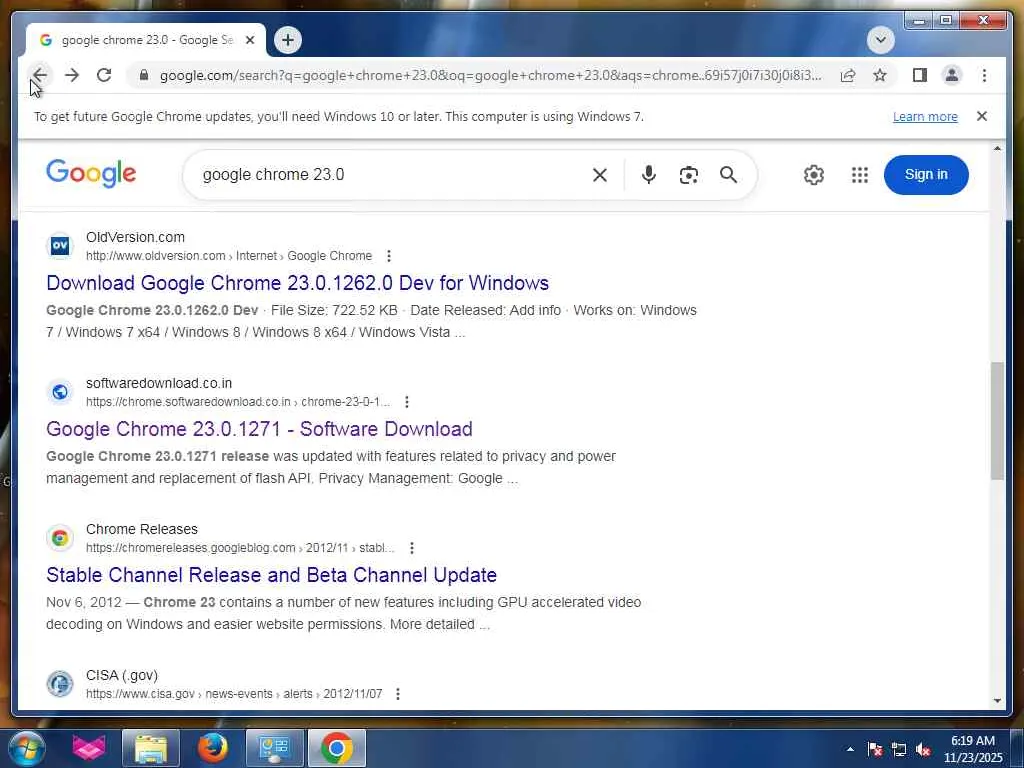1024x768 pixels.
Task: Click the 'CISA (.gov)' source name
Action: [x=121, y=675]
